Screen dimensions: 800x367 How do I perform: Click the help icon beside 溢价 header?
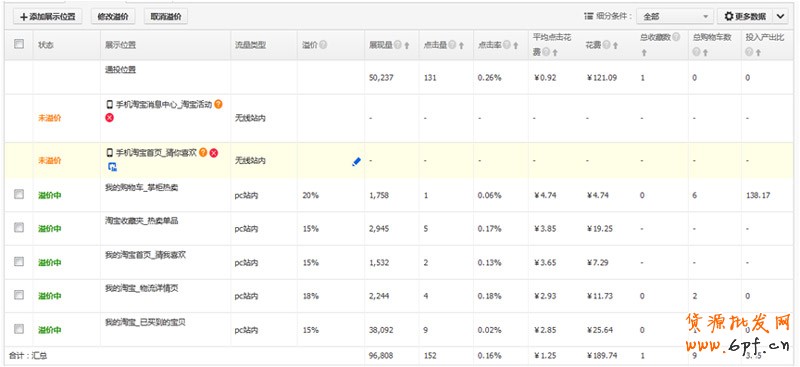tap(323, 45)
